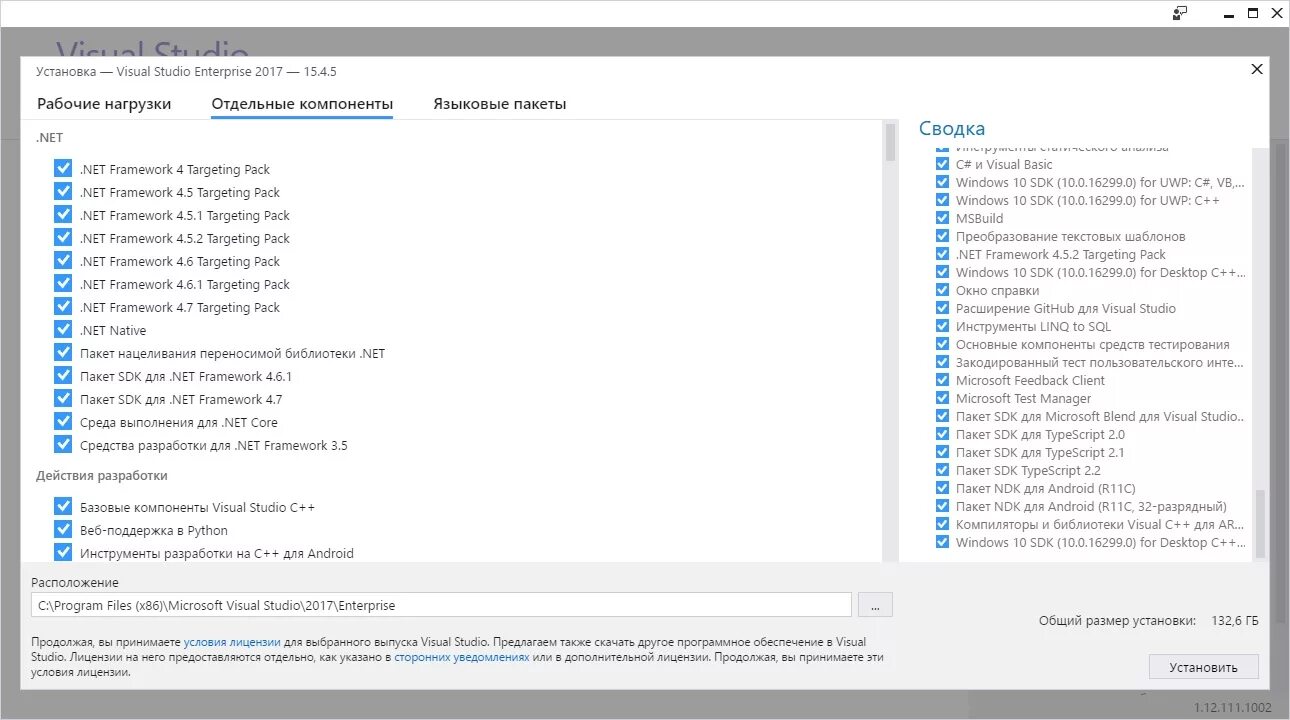Select the Отдельные компоненты tab
The width and height of the screenshot is (1290, 720).
point(302,104)
